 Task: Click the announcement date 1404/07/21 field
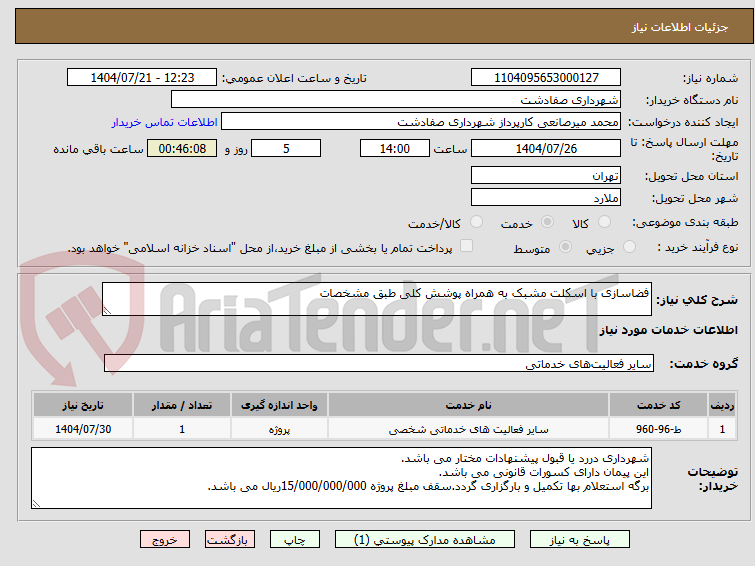click(x=142, y=78)
